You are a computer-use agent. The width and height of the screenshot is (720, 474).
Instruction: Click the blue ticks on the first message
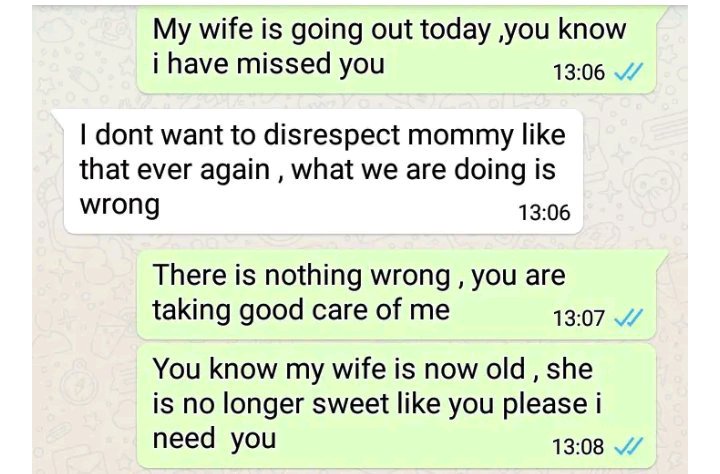coord(628,72)
